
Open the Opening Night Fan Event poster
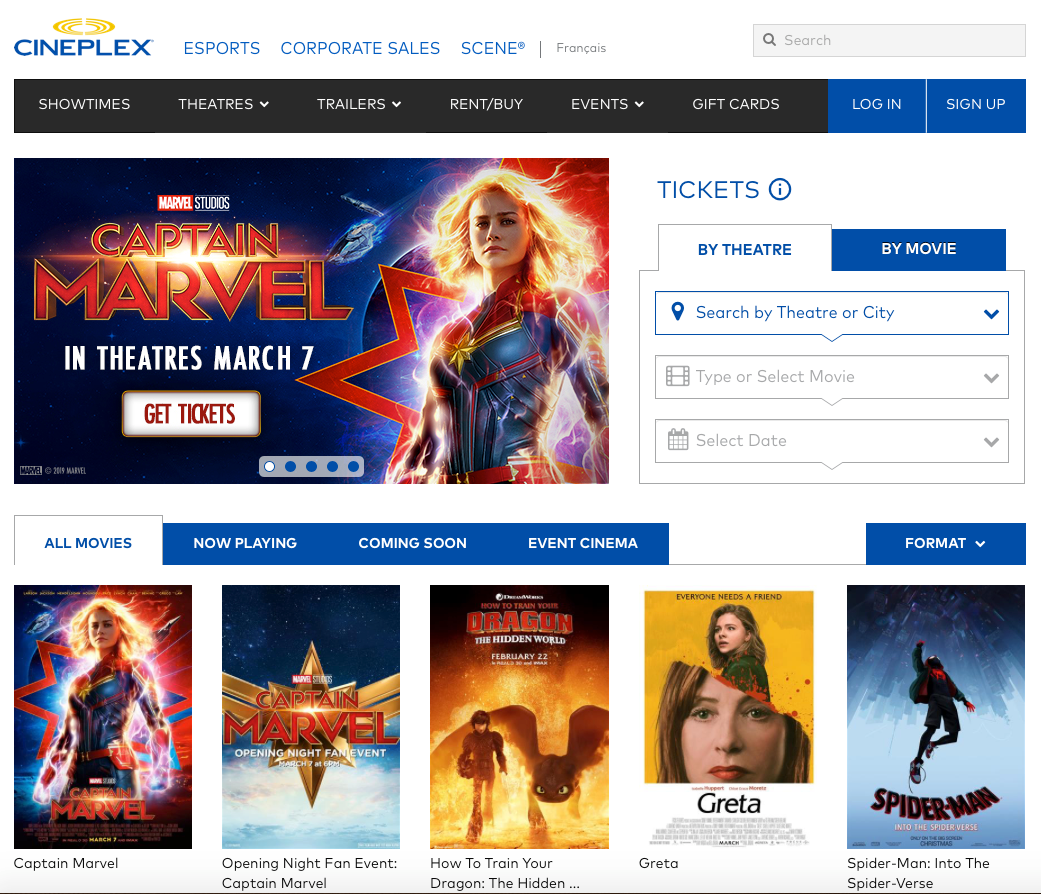[311, 717]
